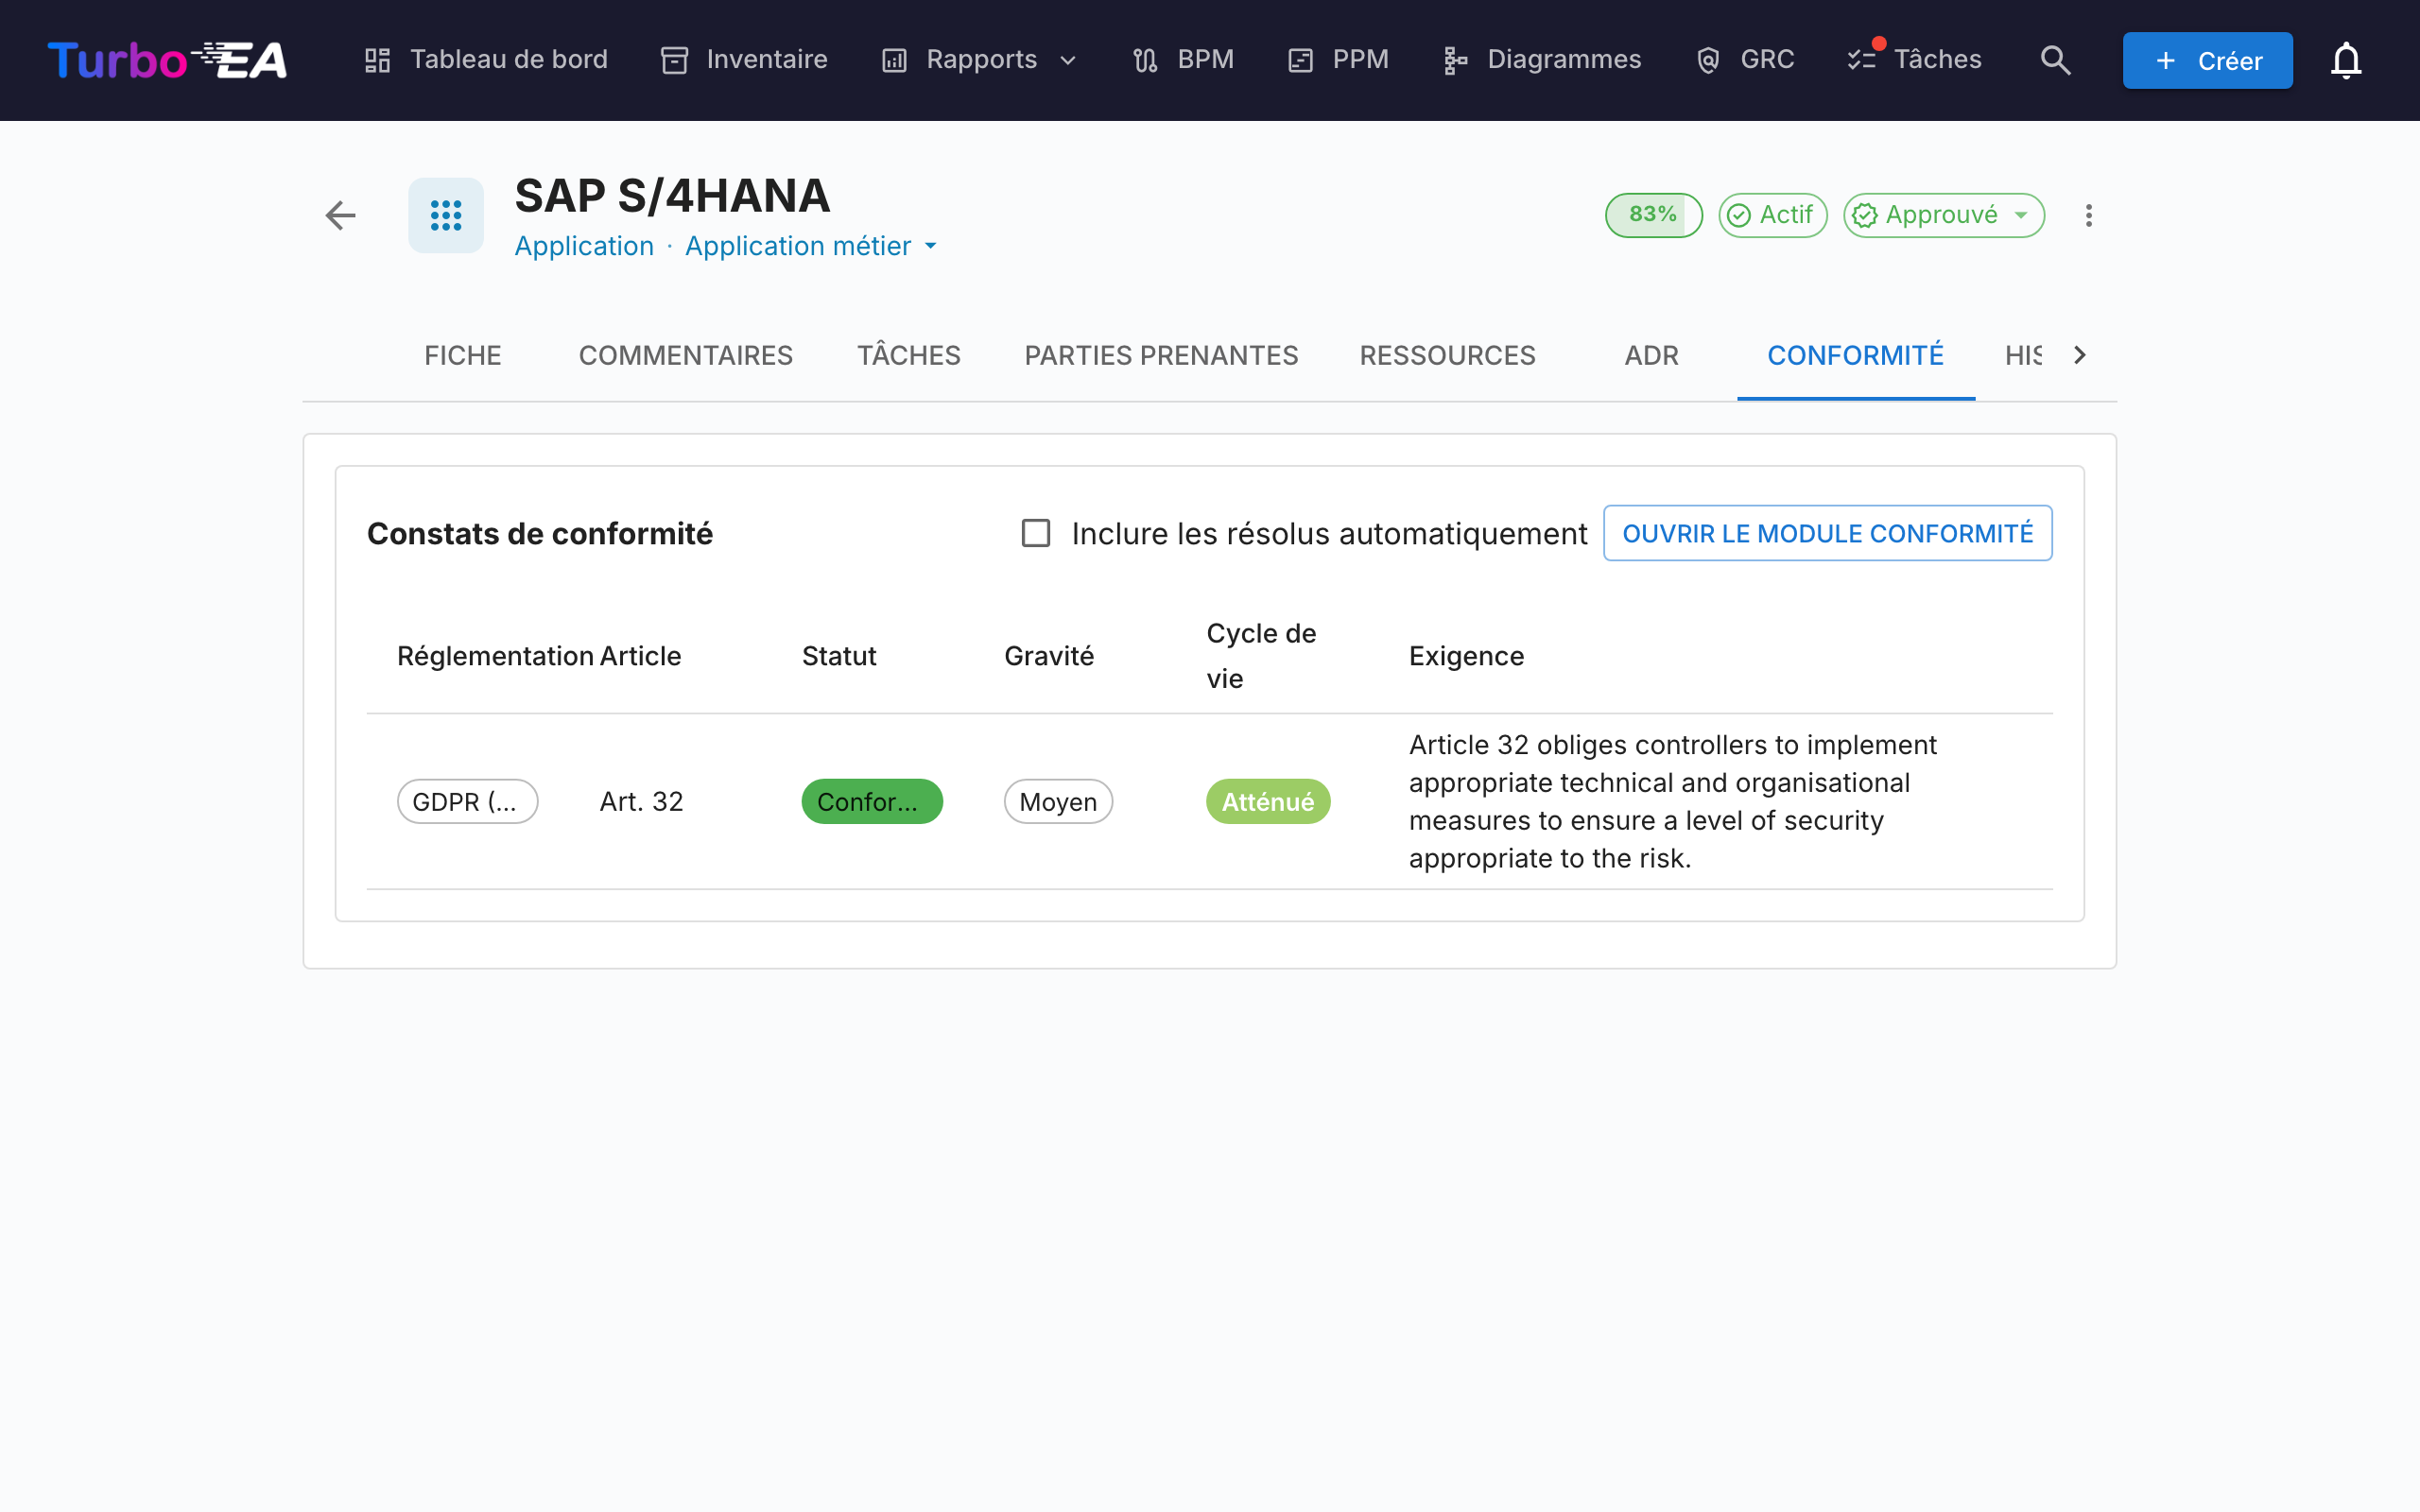Click the Inventaire archive icon

tap(675, 60)
